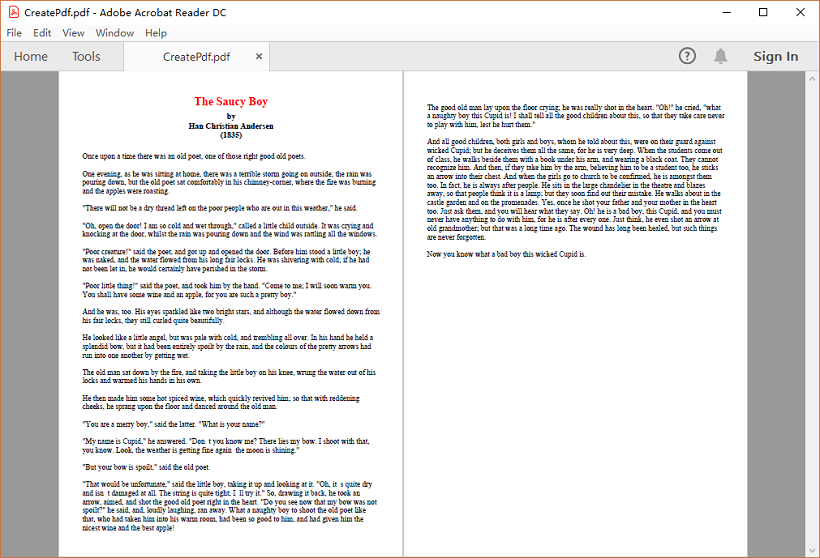Click the paragraph starting 'One evening, as he was'
This screenshot has height=558, width=820.
(229, 182)
